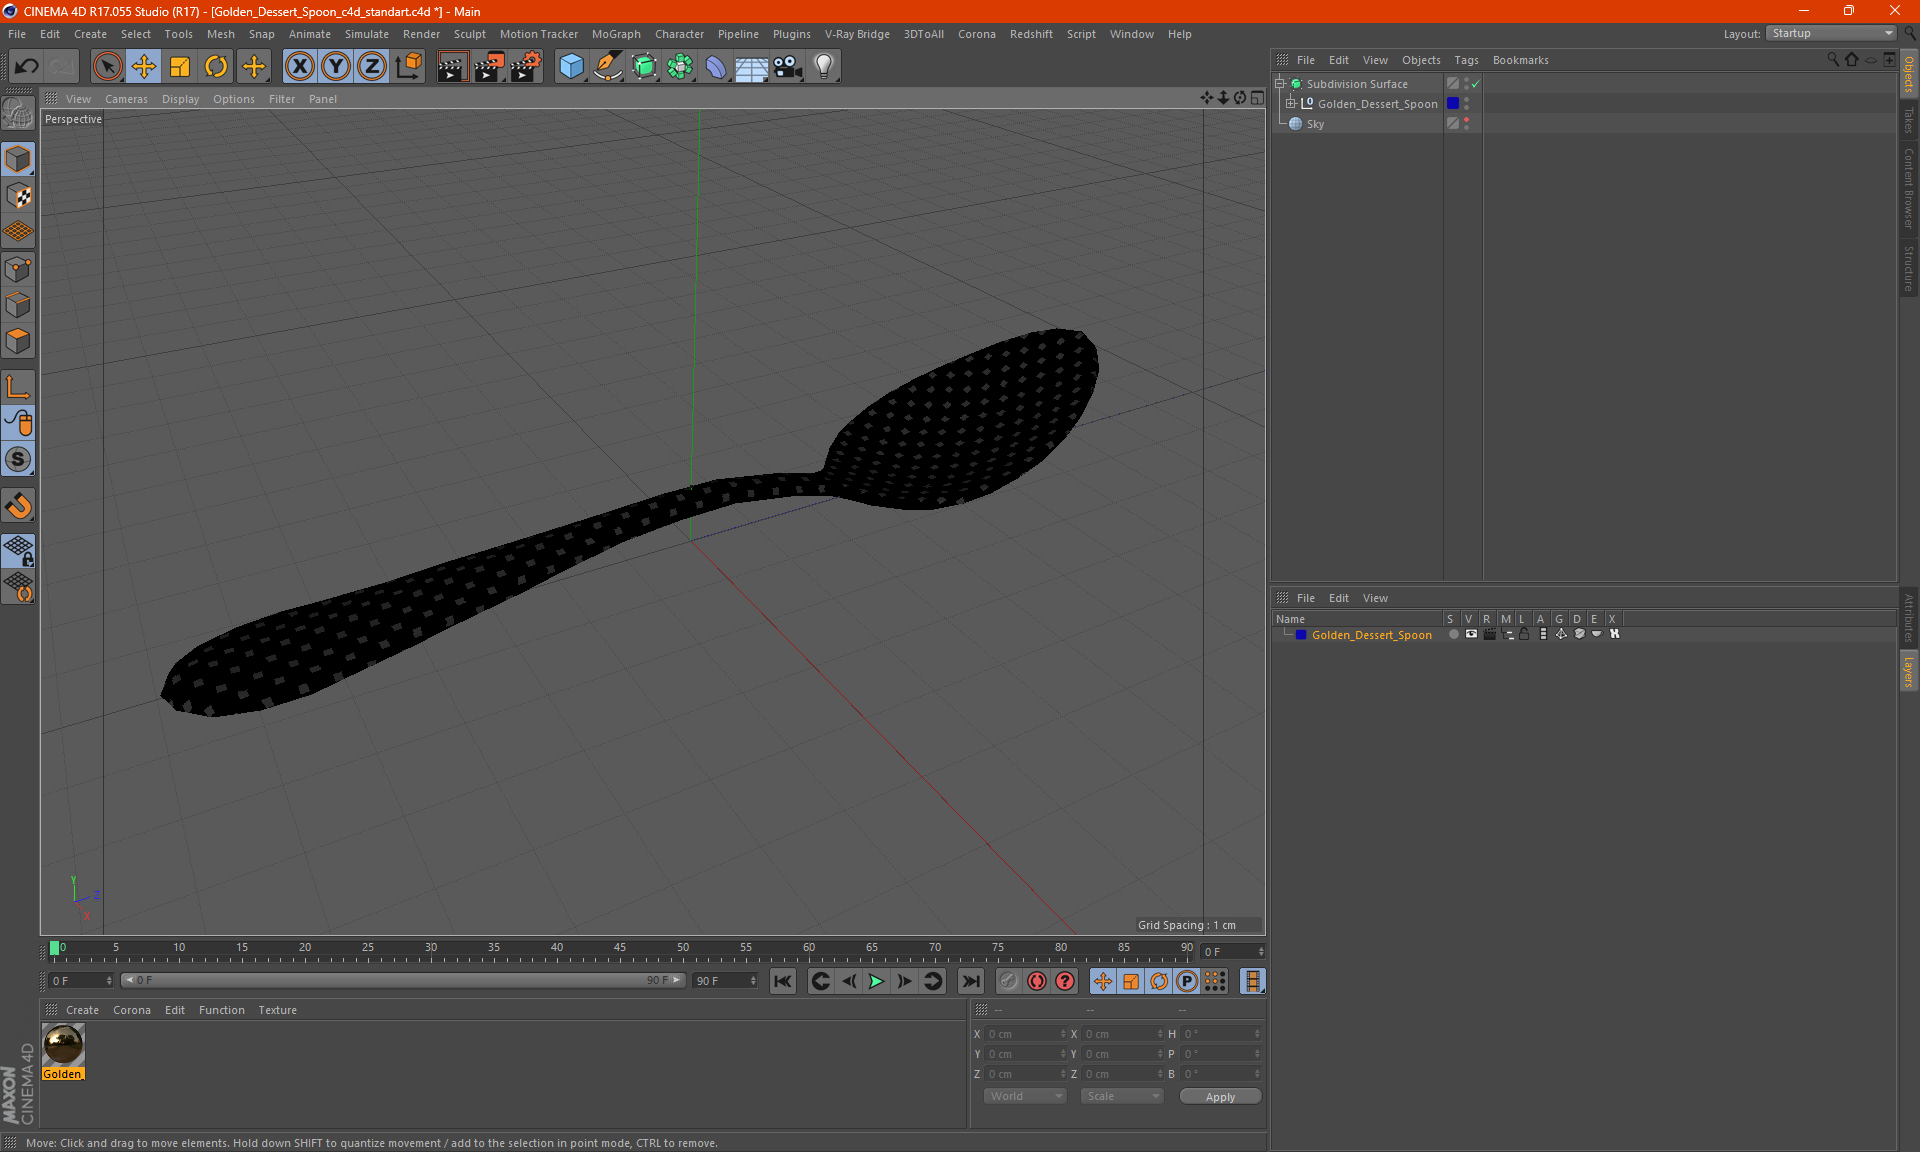Click the Texture tab in material panel
This screenshot has height=1152, width=1920.
click(276, 1009)
